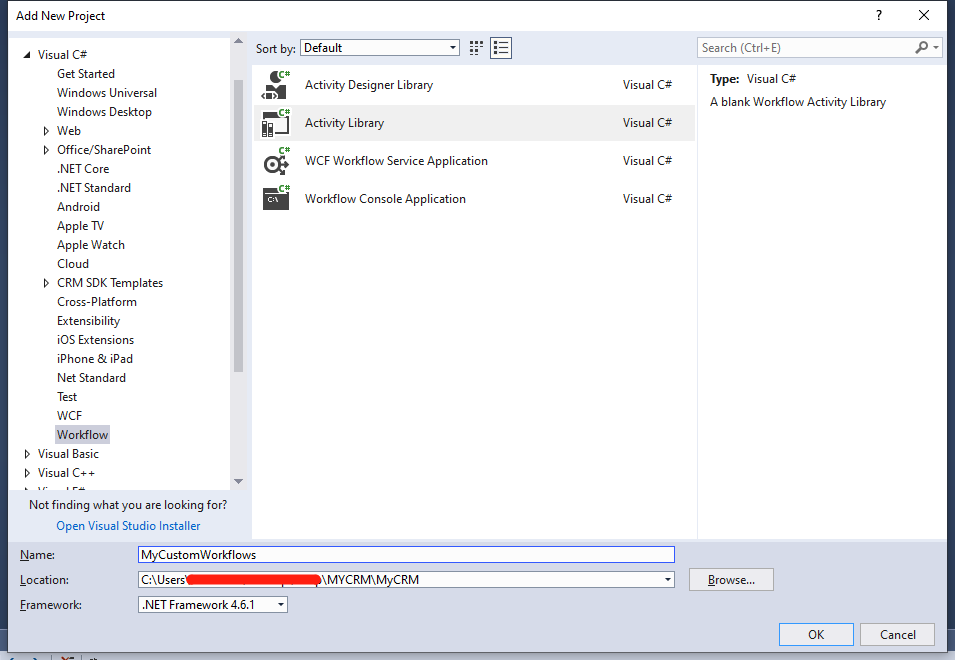Expand the Web node
This screenshot has height=660, width=955.
(46, 131)
